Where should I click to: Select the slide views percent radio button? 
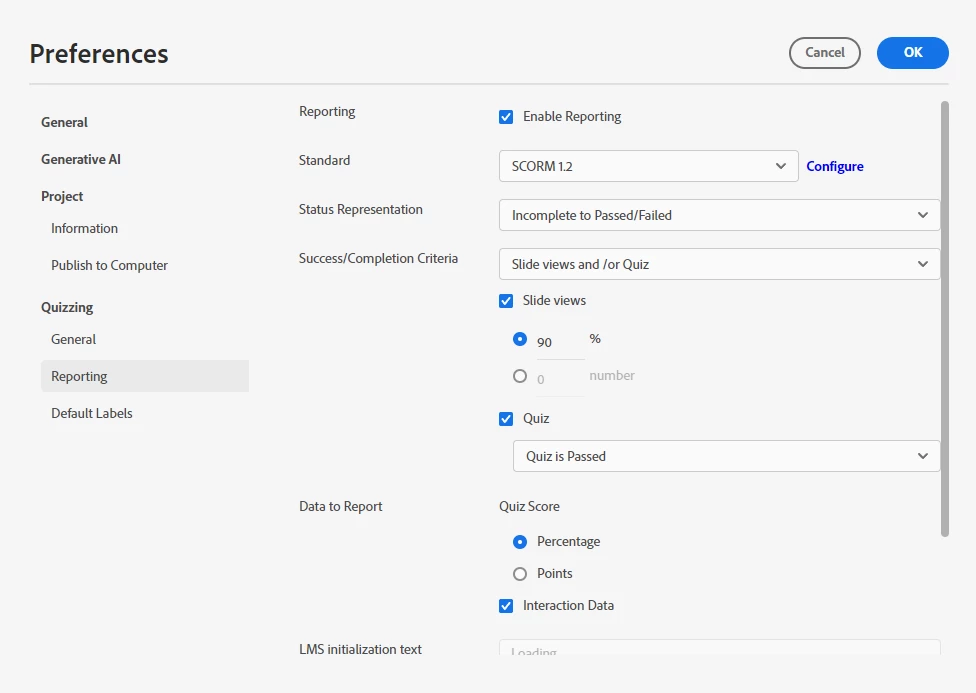(x=520, y=340)
